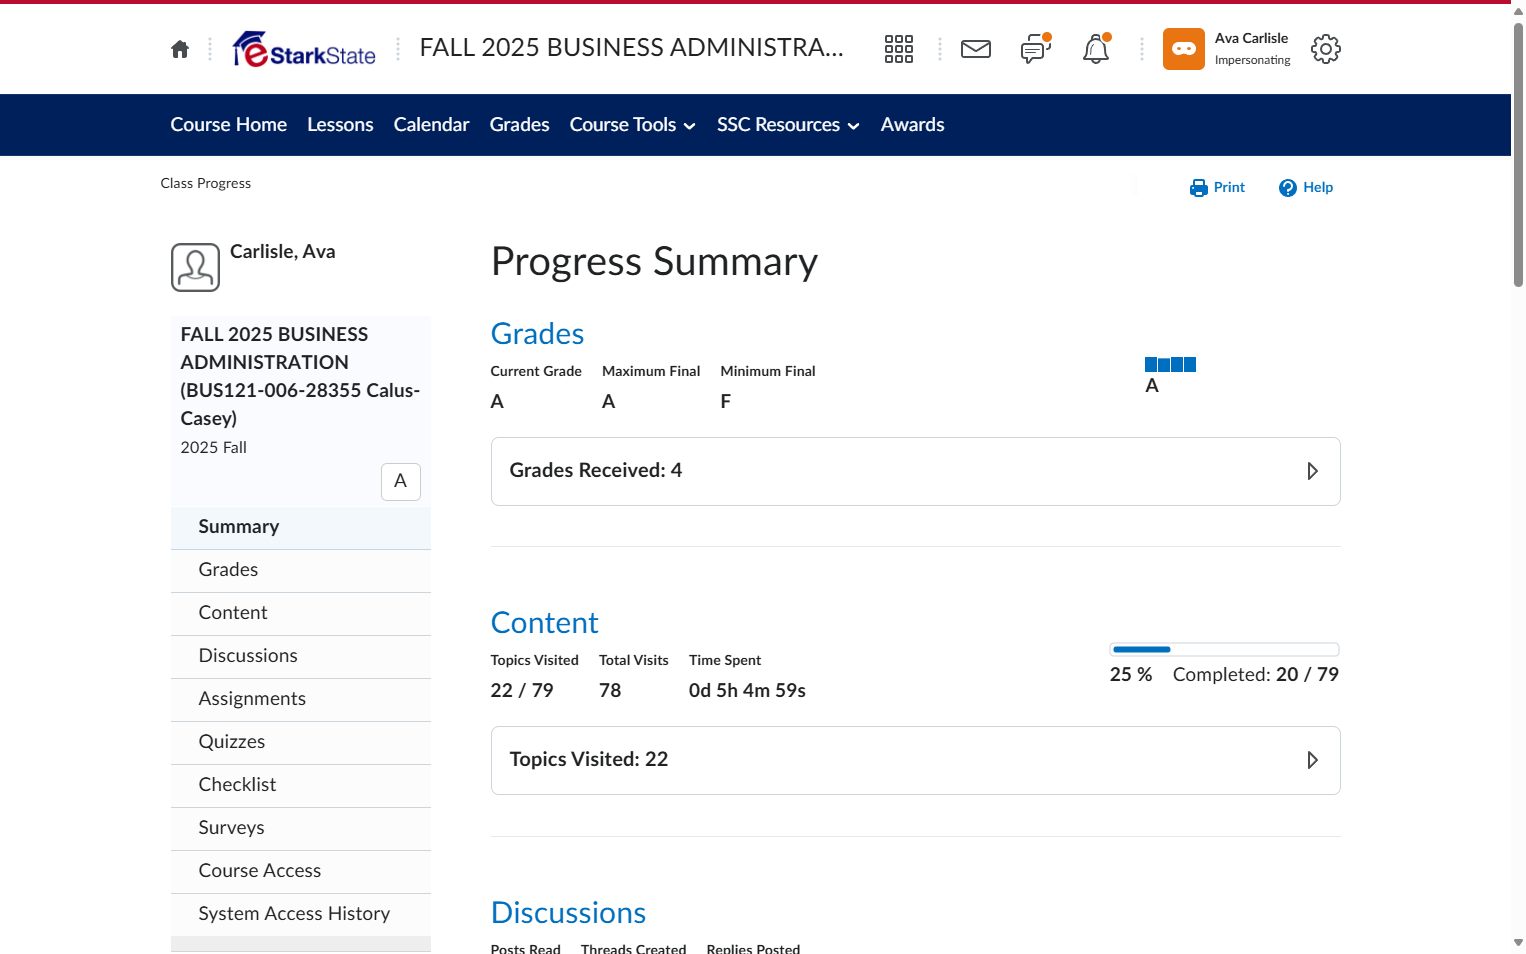Expand the Topics Visited: 22 arrow
The width and height of the screenshot is (1526, 954).
[1312, 760]
